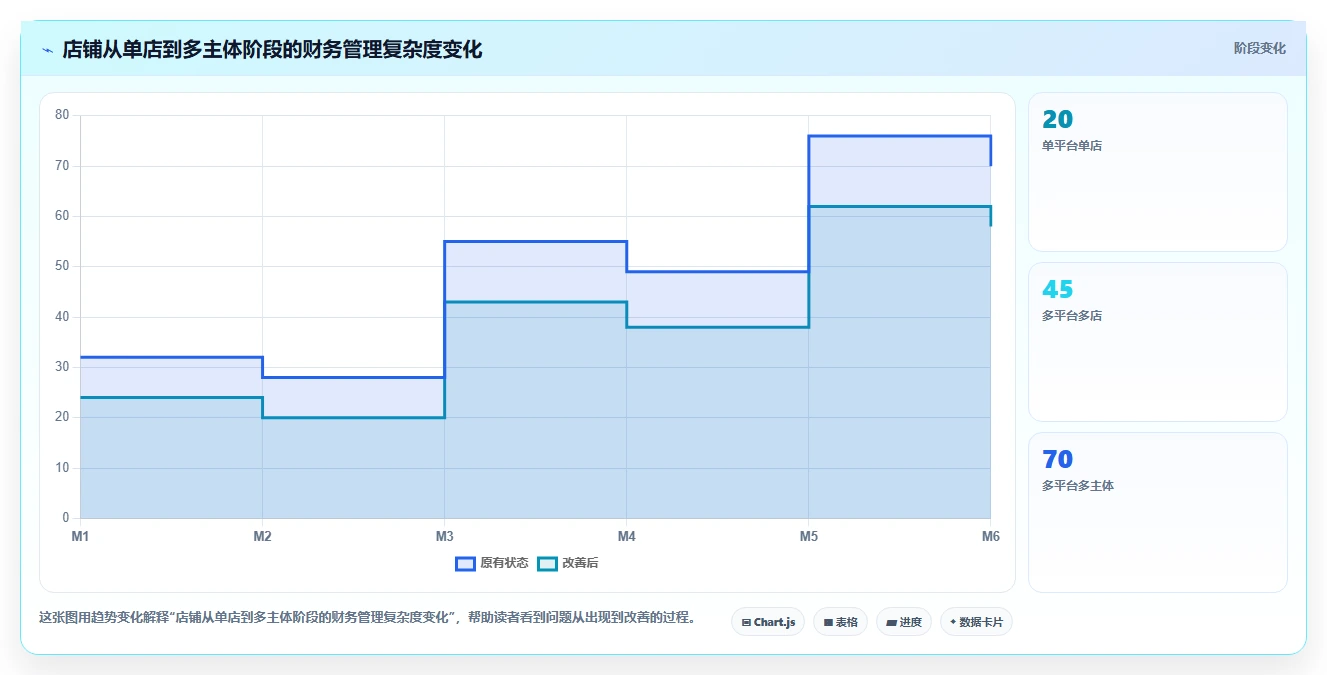1327x675 pixels.
Task: Click the M5 x-axis label
Action: tap(808, 537)
